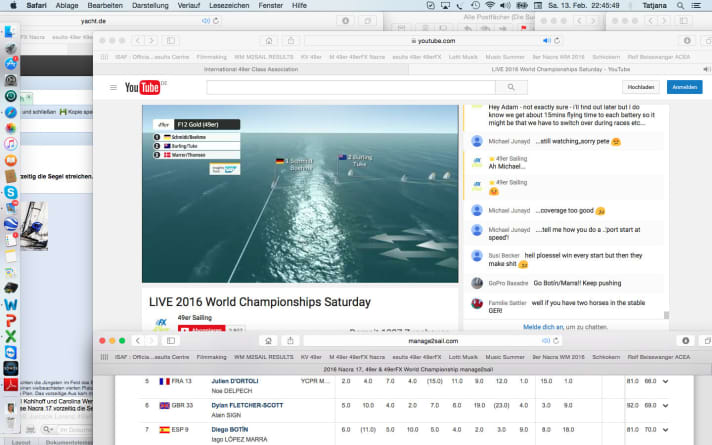
Task: Reload the youtube.com page
Action: [557, 40]
